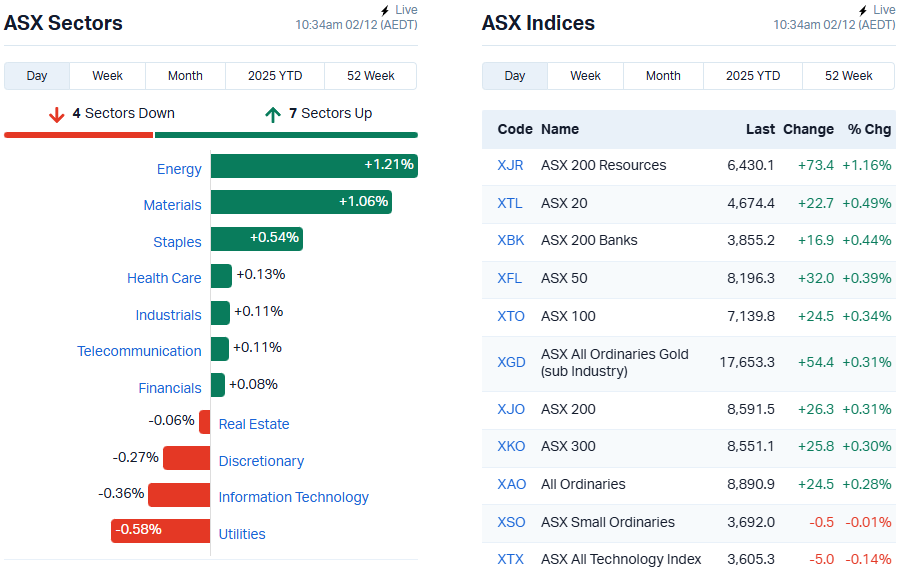The image size is (911, 572).
Task: Click the Utilities -0.58% red bar
Action: tap(160, 531)
